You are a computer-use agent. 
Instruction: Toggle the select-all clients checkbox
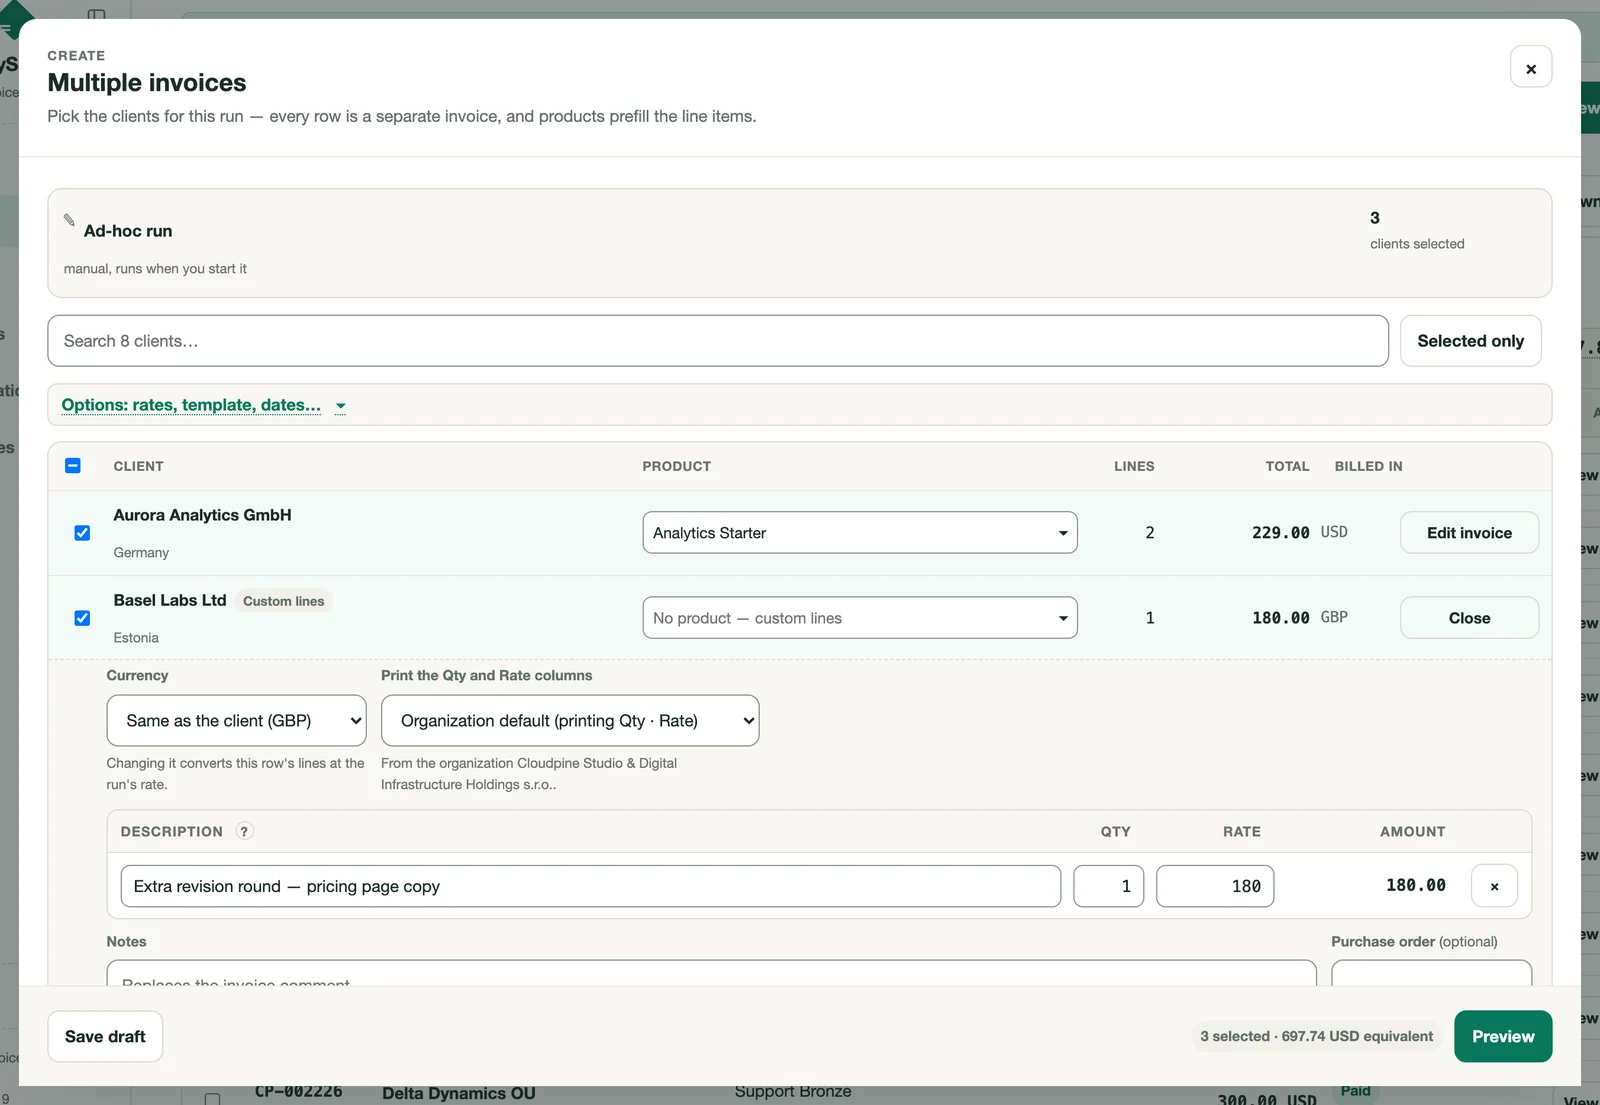tap(73, 466)
